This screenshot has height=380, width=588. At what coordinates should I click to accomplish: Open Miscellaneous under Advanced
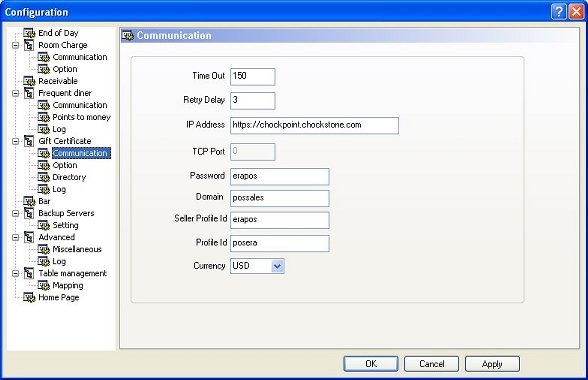pyautogui.click(x=77, y=249)
